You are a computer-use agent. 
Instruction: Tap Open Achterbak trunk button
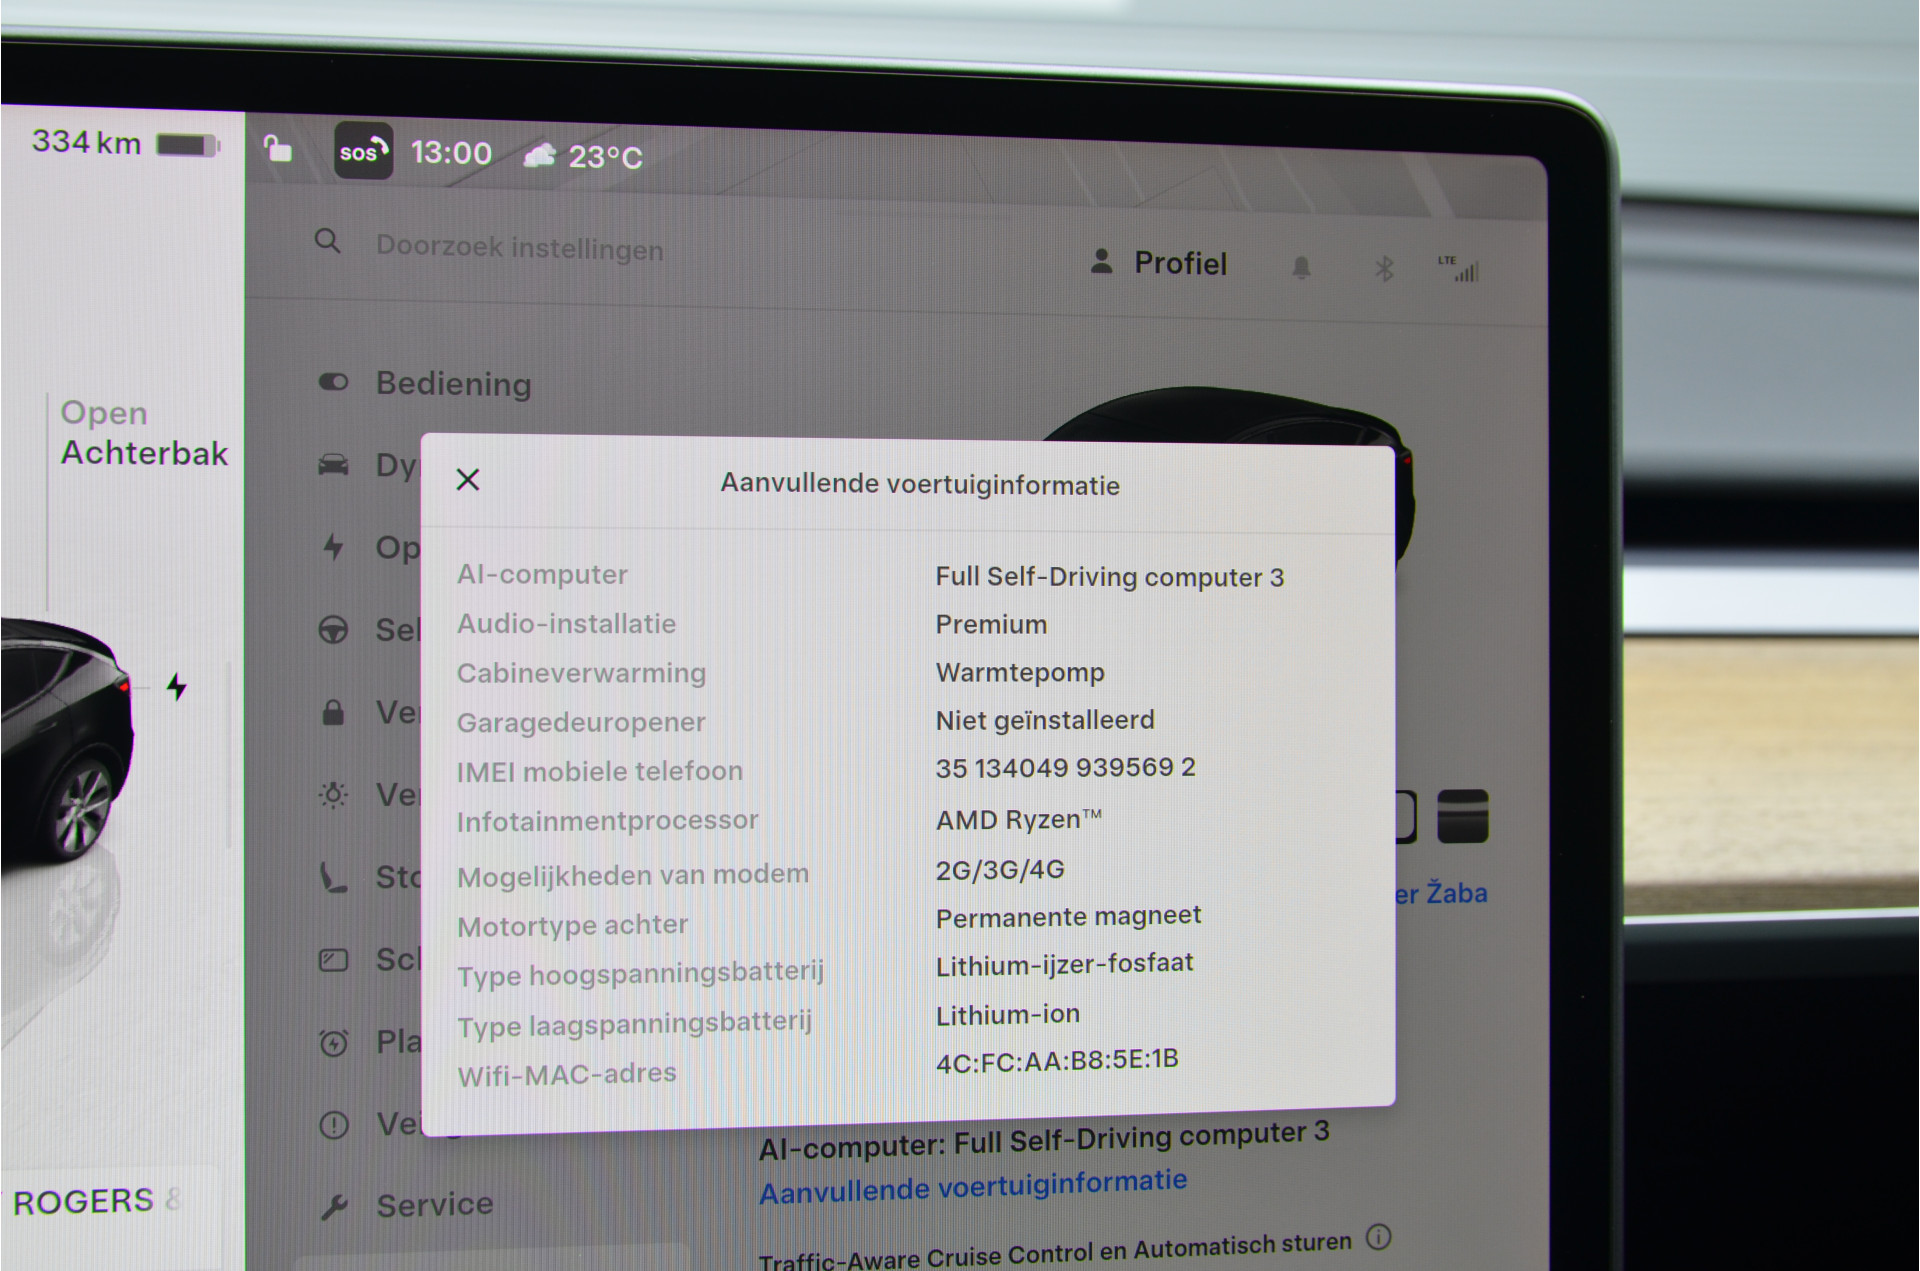point(145,433)
